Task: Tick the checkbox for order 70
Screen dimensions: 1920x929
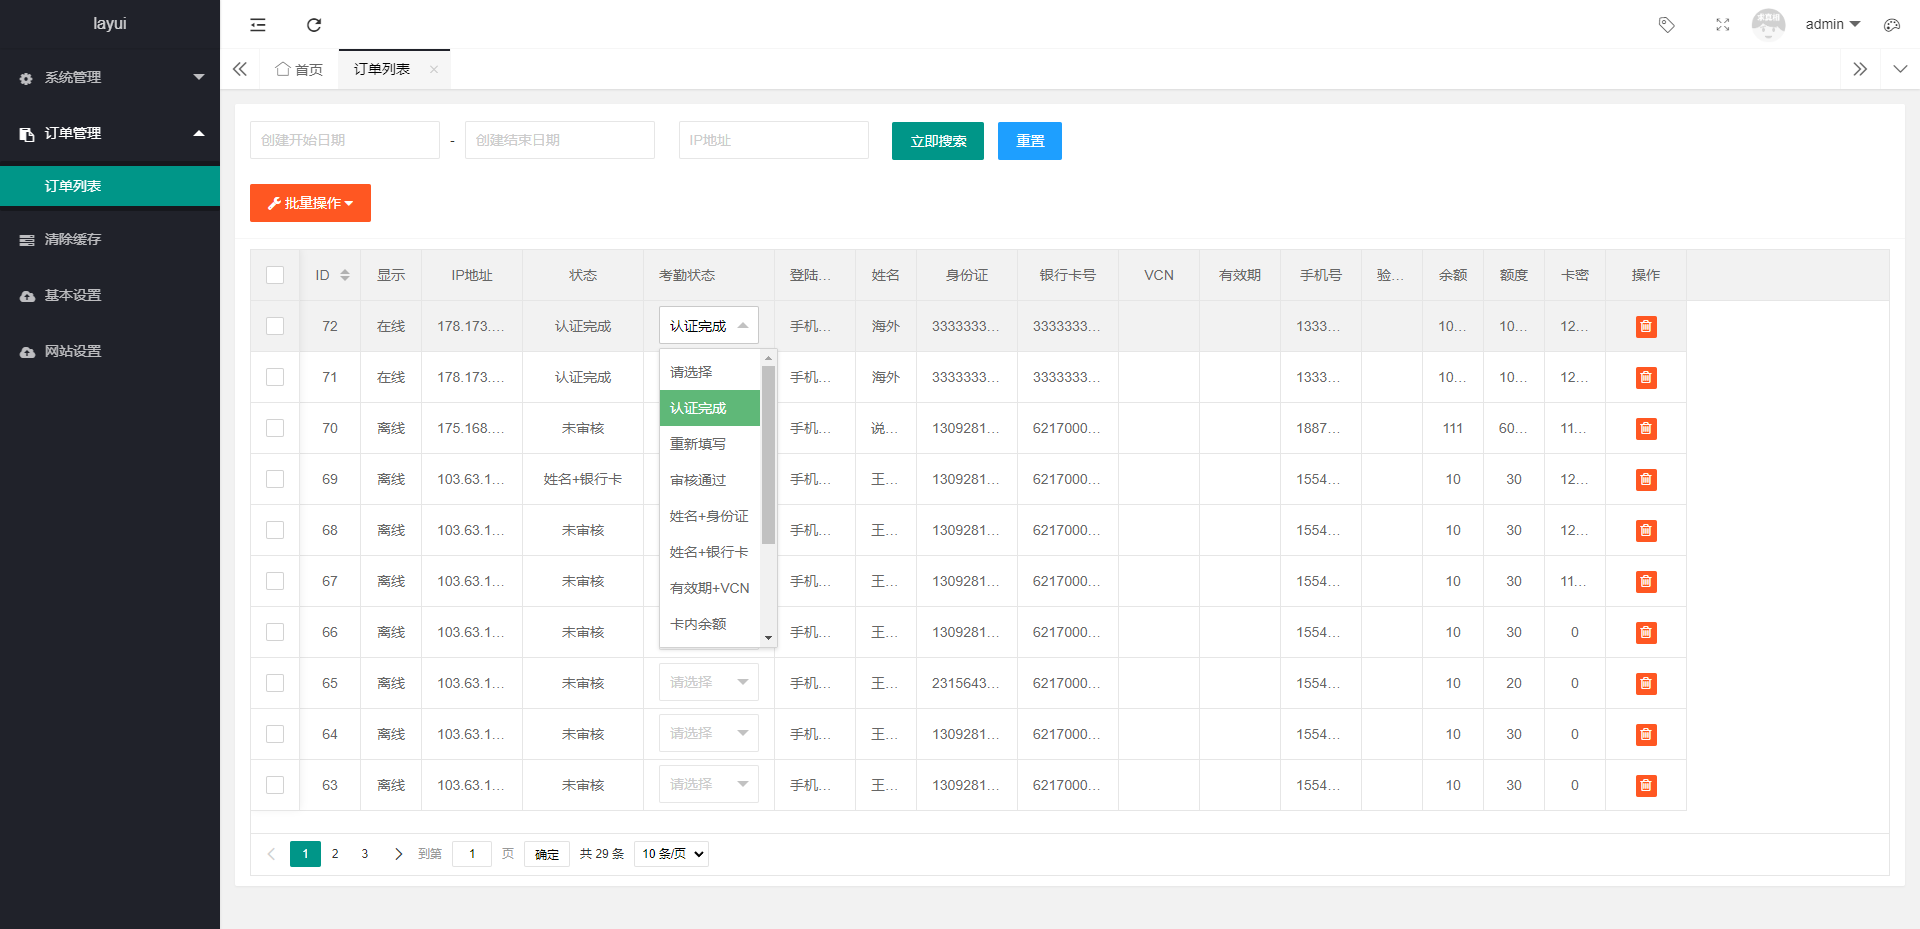Action: [275, 428]
